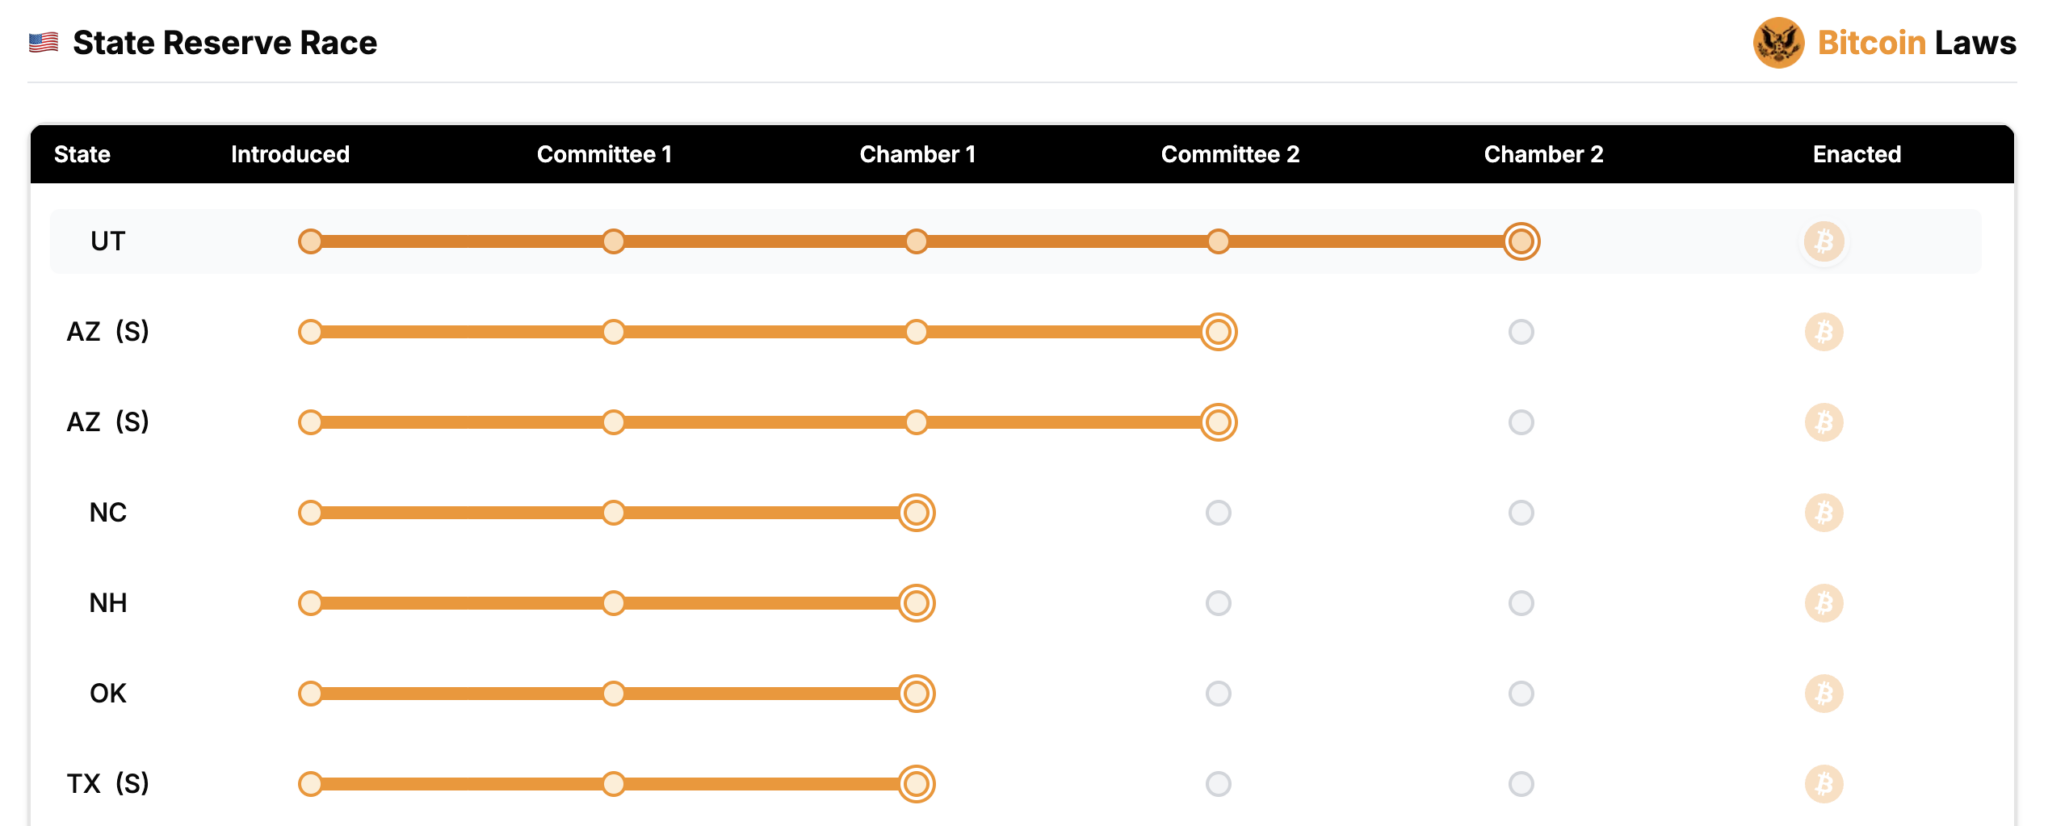Click the Committee 1 column header
The width and height of the screenshot is (2048, 826).
point(604,154)
